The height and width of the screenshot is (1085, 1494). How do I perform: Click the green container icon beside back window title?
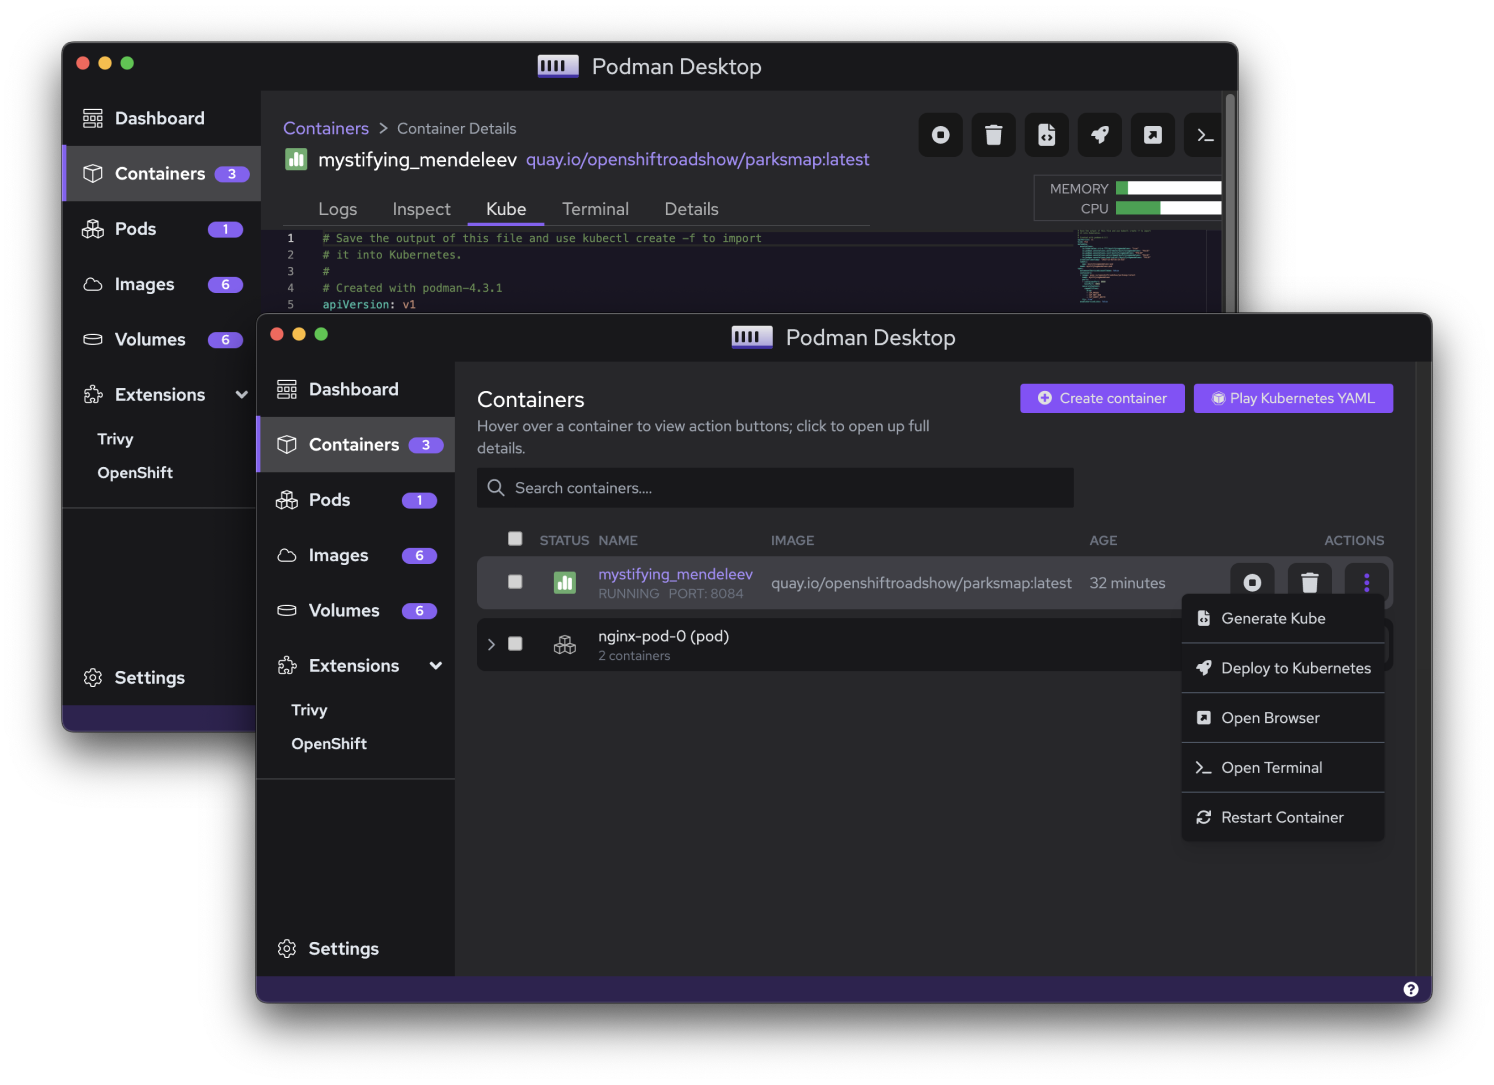[296, 159]
